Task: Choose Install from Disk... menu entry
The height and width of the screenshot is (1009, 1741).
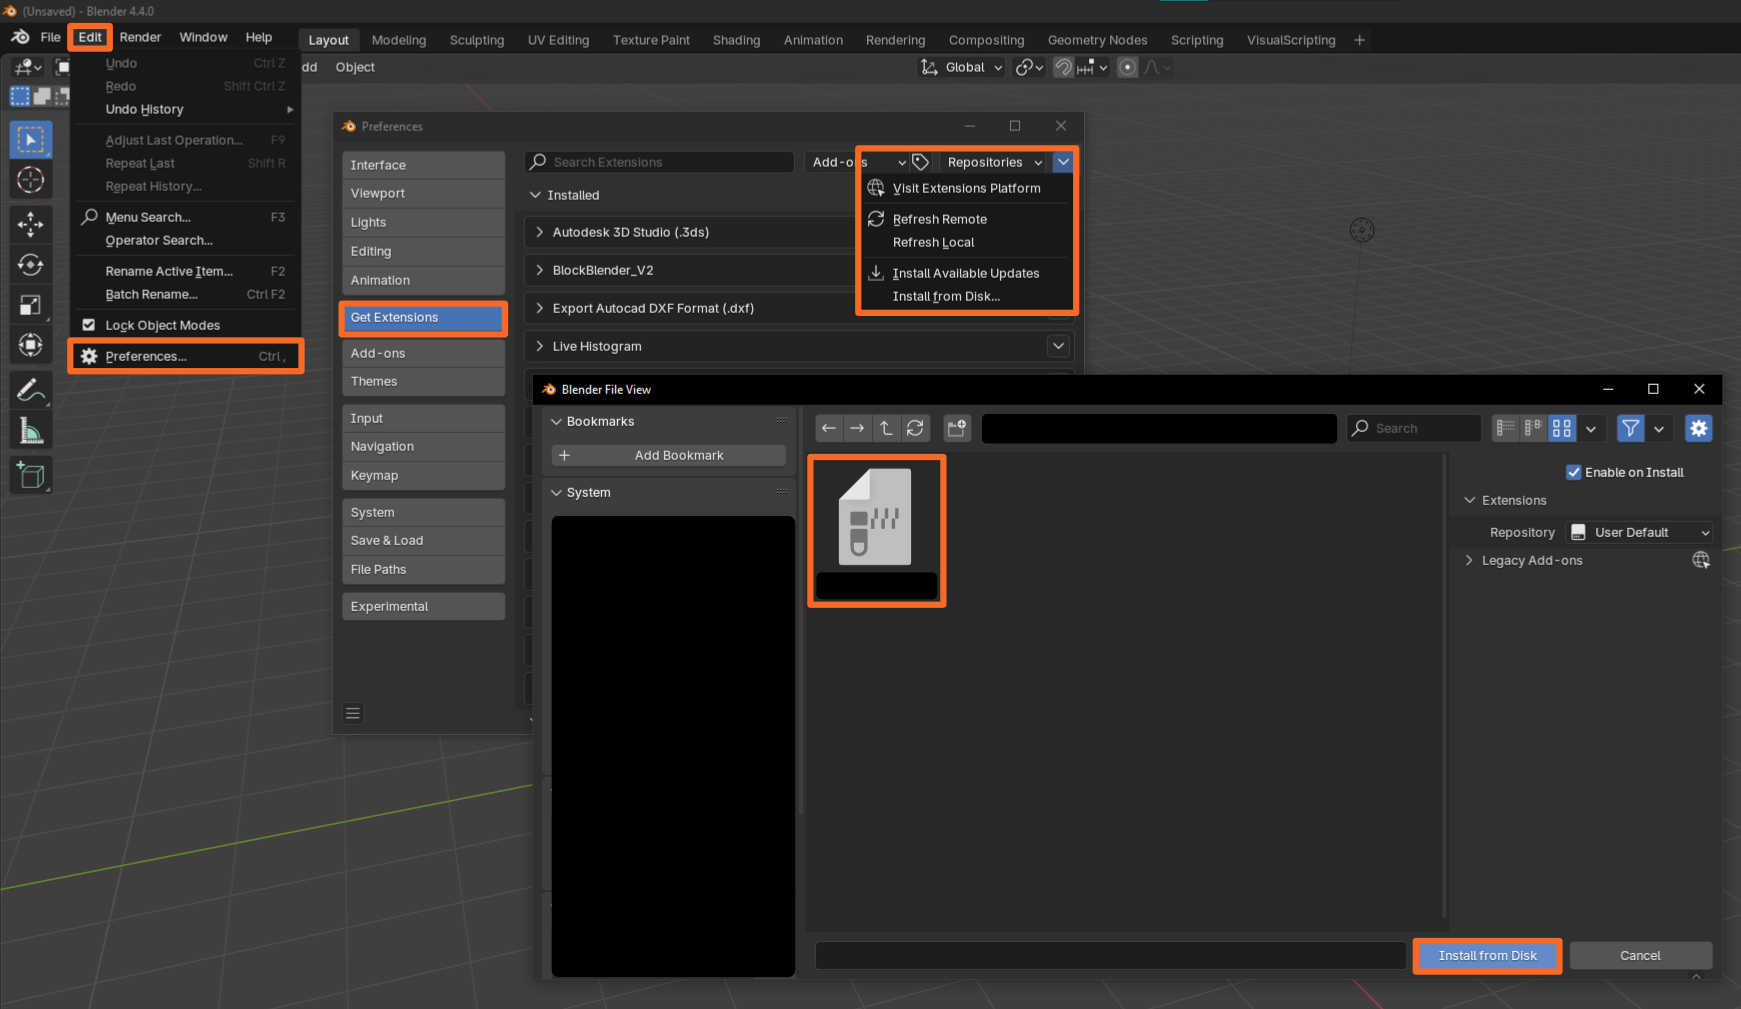Action: [945, 296]
